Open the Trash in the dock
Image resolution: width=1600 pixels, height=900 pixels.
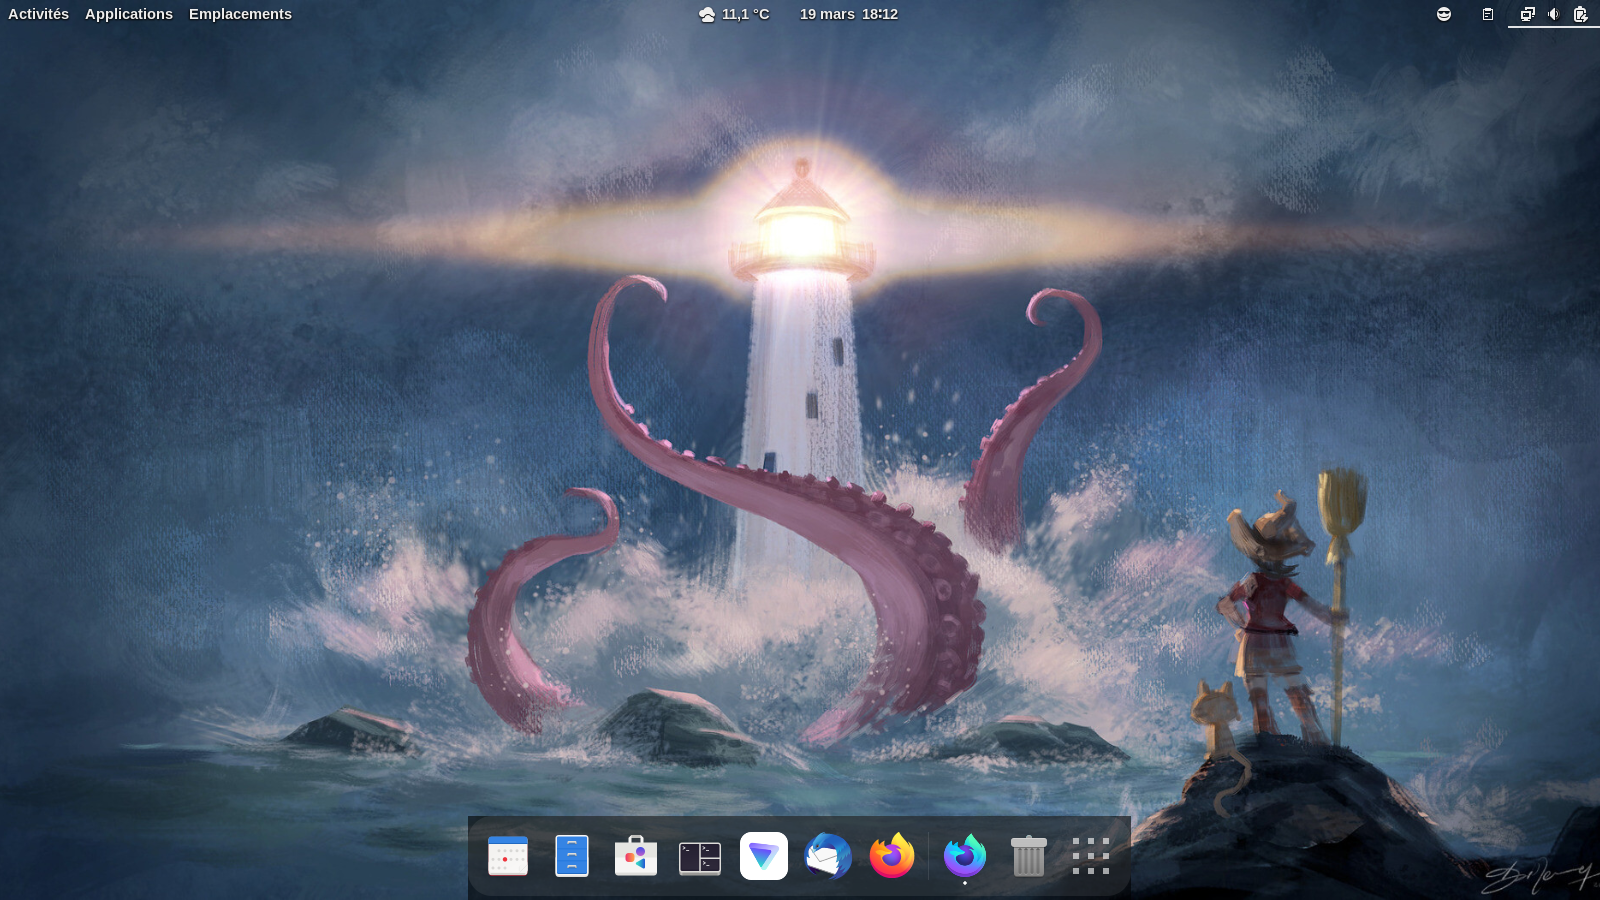pyautogui.click(x=1029, y=856)
